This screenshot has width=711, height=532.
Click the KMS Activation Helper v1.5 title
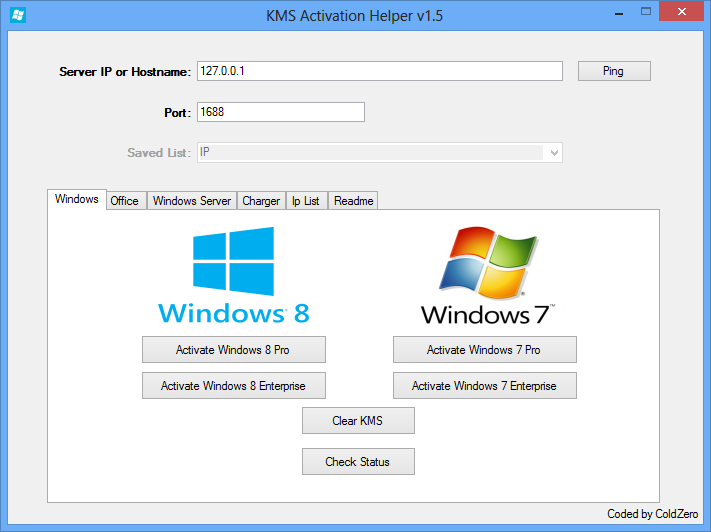click(354, 16)
